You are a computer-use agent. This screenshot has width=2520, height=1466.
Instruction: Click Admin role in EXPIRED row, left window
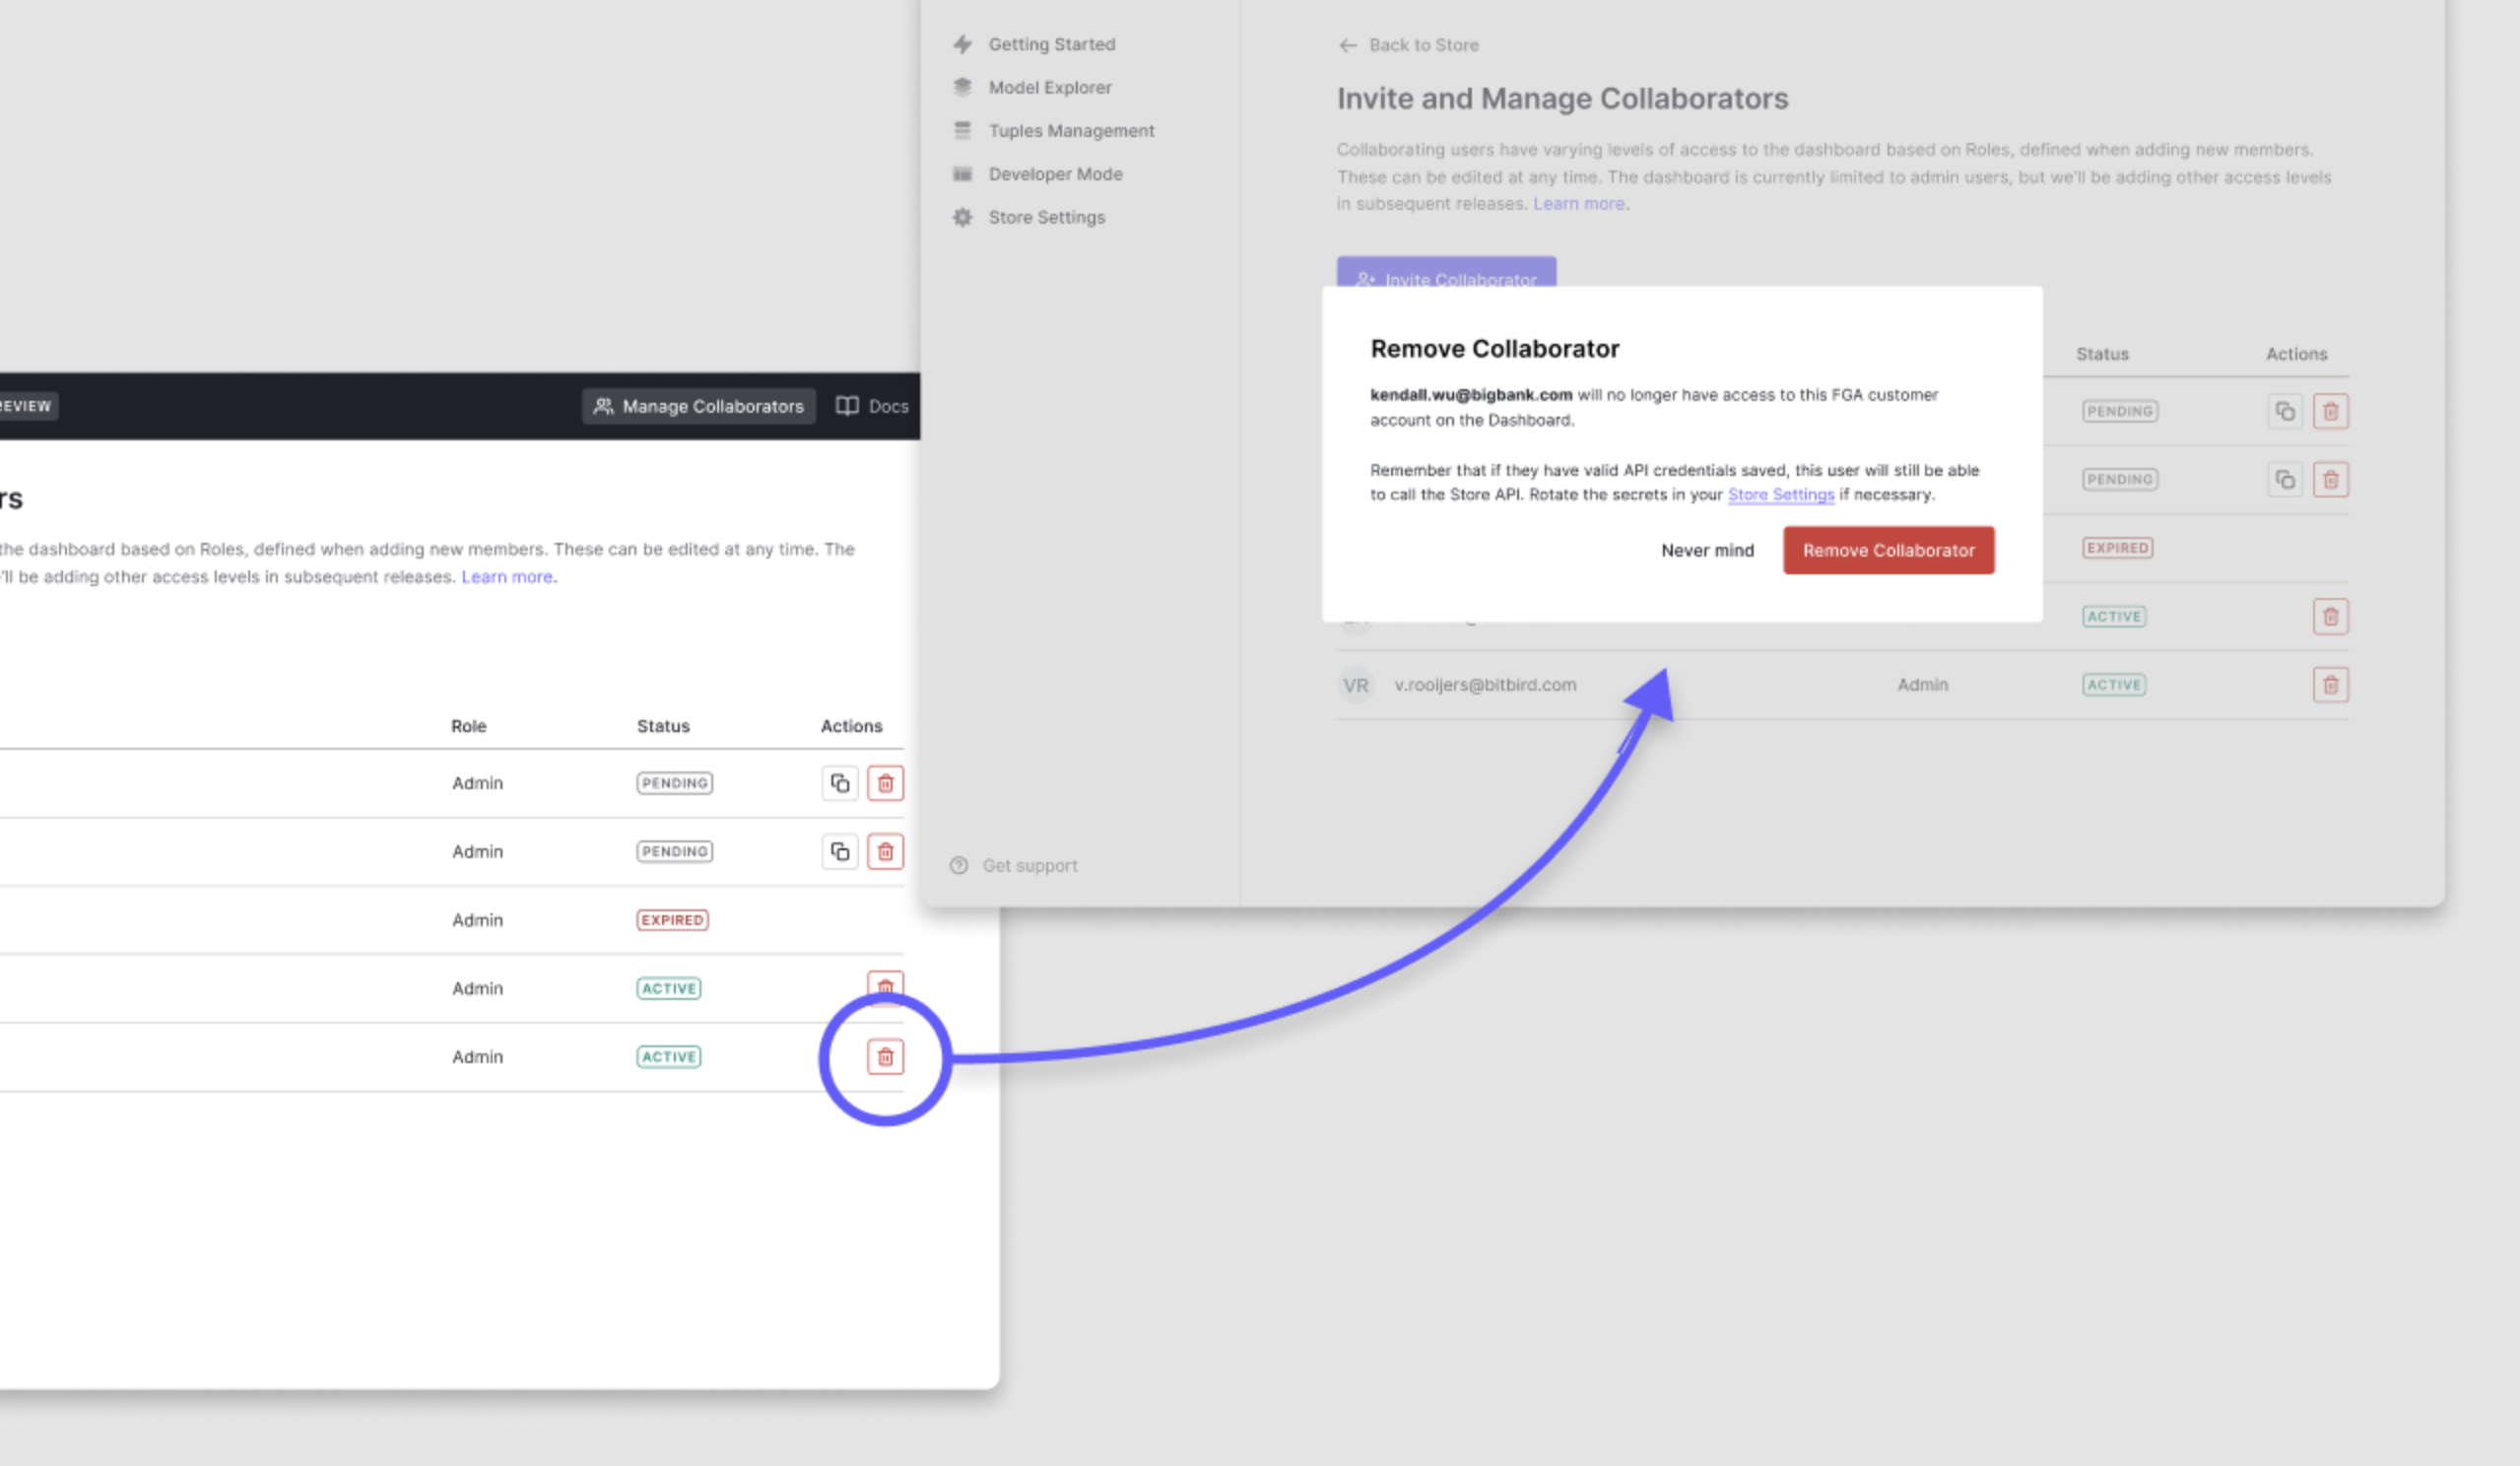coord(477,920)
